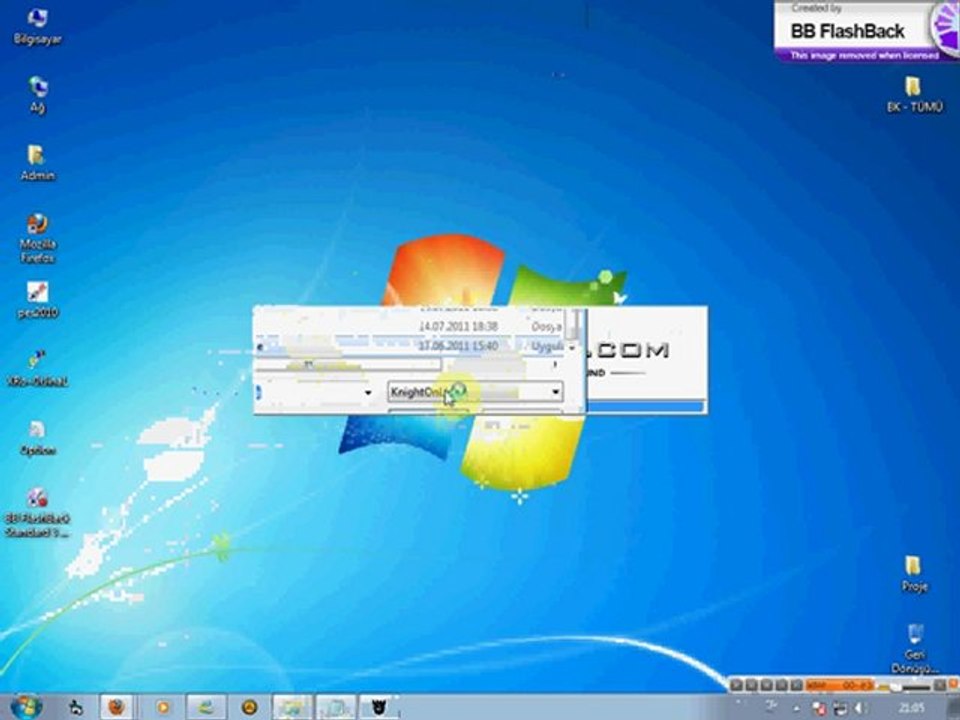Screen dimensions: 960x720
Task: Expand the left dropdown in the file dialog
Action: pos(368,392)
